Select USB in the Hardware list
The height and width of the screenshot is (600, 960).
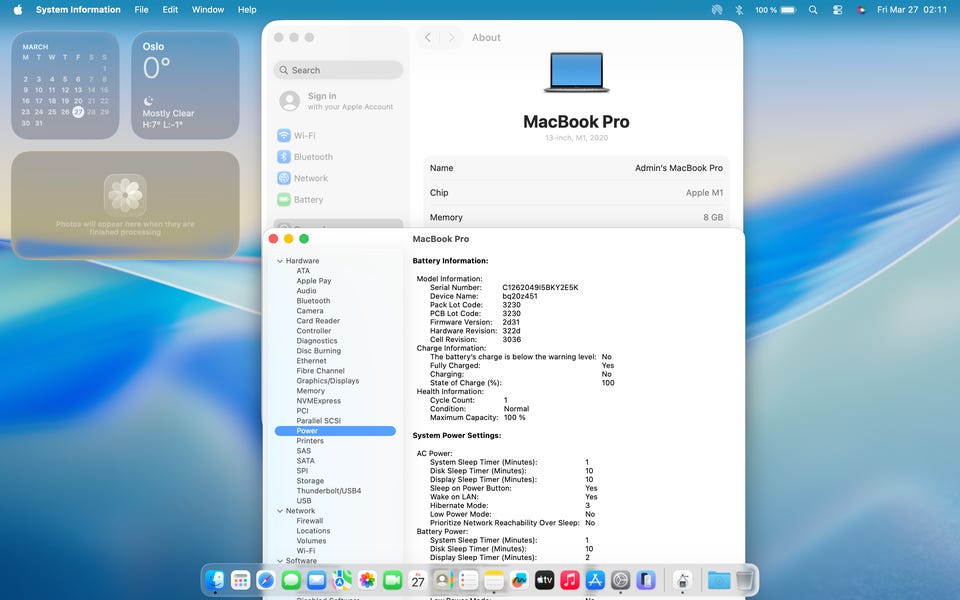click(x=304, y=501)
